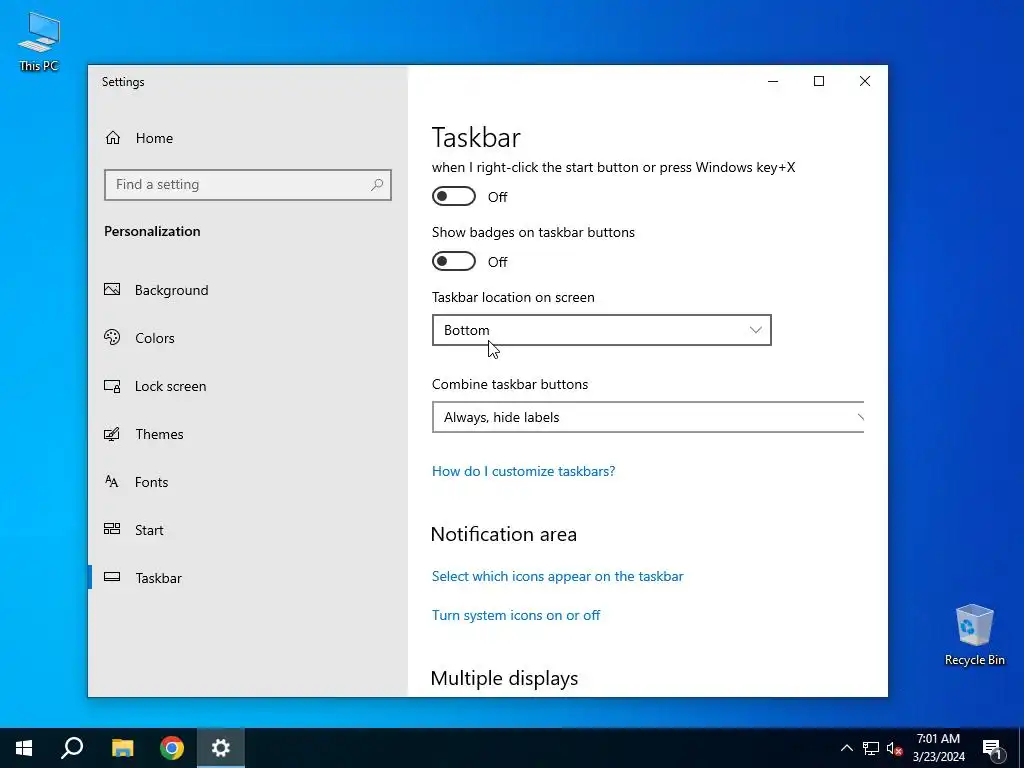Open the This PC desktop icon
The height and width of the screenshot is (768, 1024).
tap(39, 41)
